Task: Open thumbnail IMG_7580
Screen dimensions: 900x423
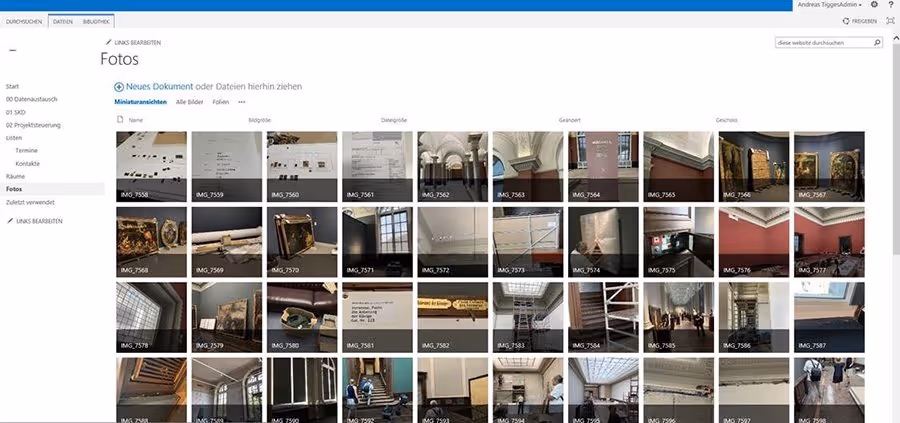Action: coord(302,317)
